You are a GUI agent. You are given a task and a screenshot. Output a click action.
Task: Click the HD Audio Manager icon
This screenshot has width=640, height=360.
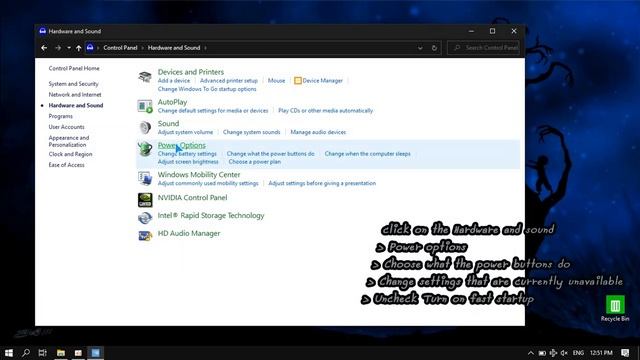click(145, 236)
